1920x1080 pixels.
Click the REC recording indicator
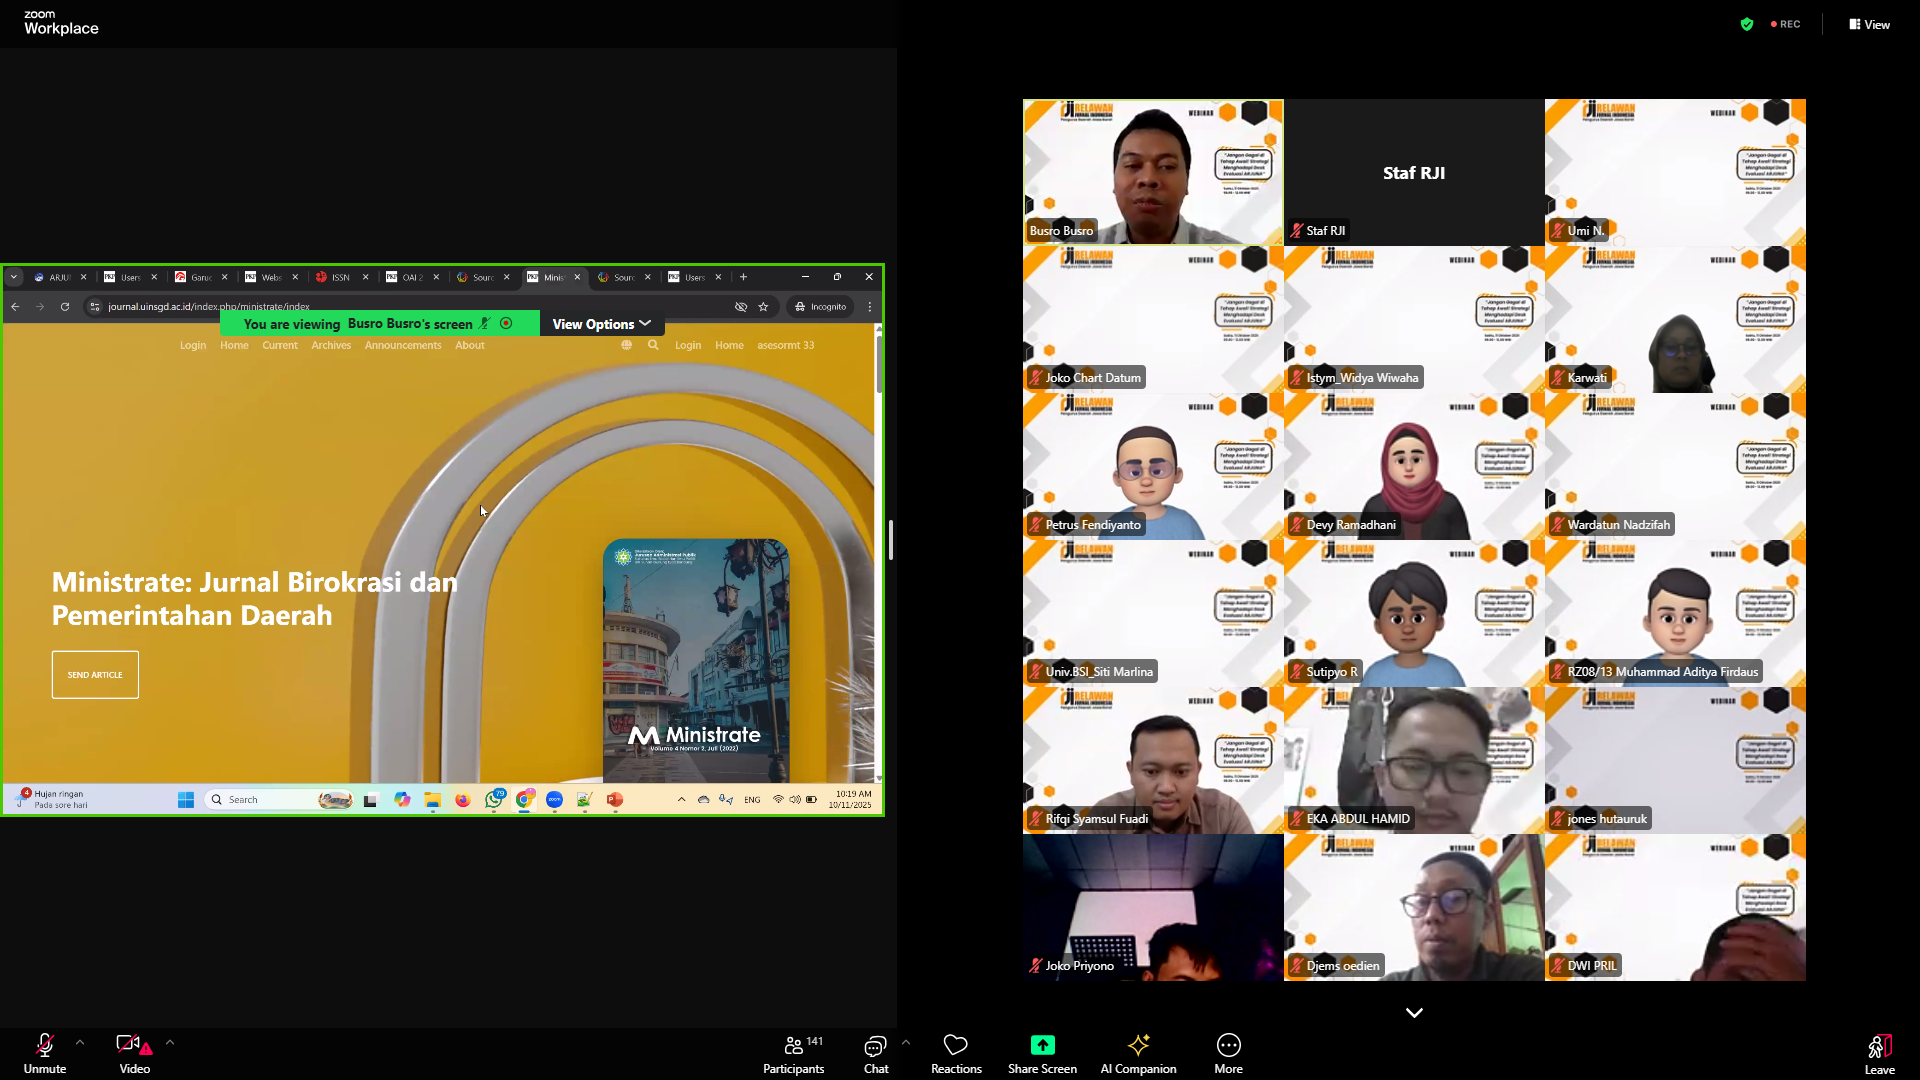click(x=1786, y=24)
